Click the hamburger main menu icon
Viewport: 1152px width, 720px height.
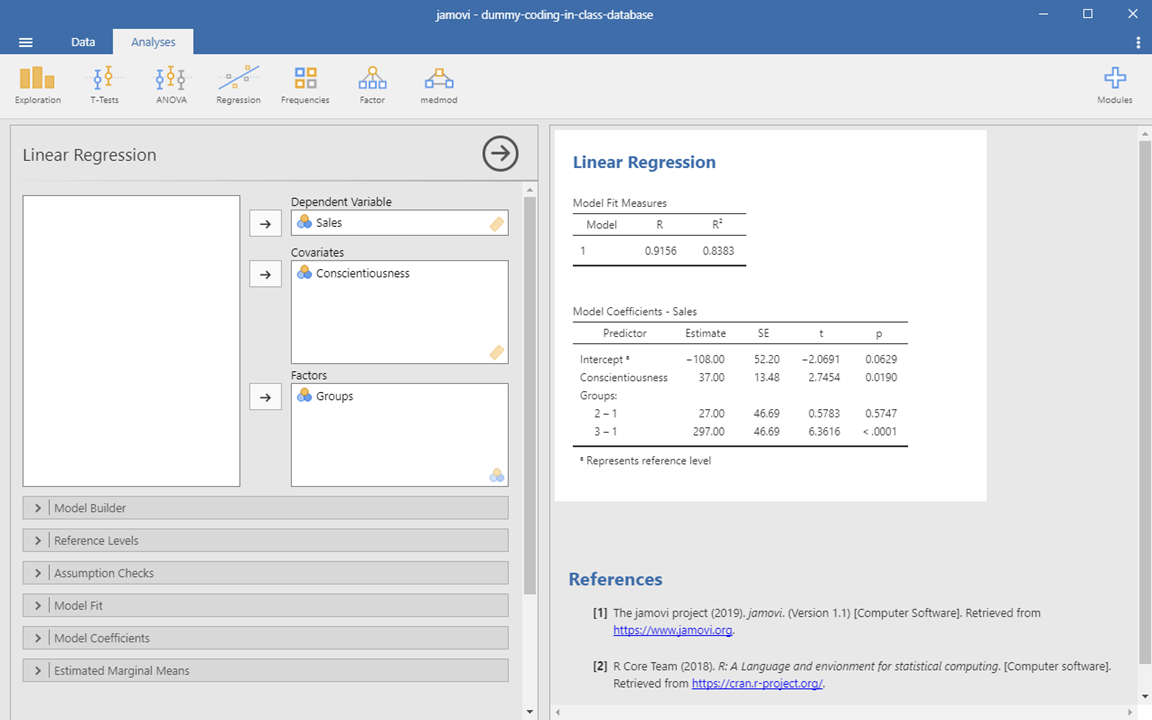pyautogui.click(x=26, y=42)
